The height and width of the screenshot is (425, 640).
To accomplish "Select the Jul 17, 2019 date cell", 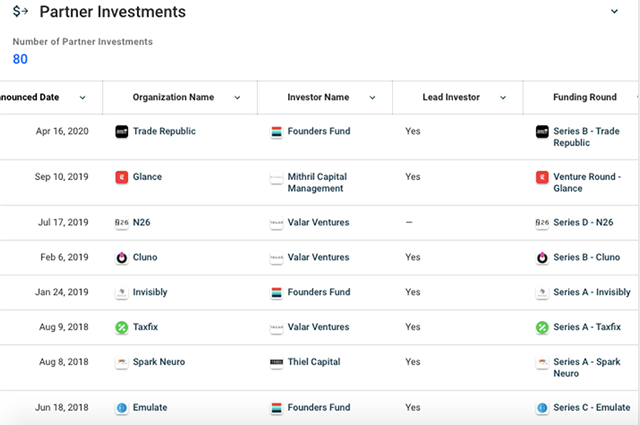I will pyautogui.click(x=63, y=222).
